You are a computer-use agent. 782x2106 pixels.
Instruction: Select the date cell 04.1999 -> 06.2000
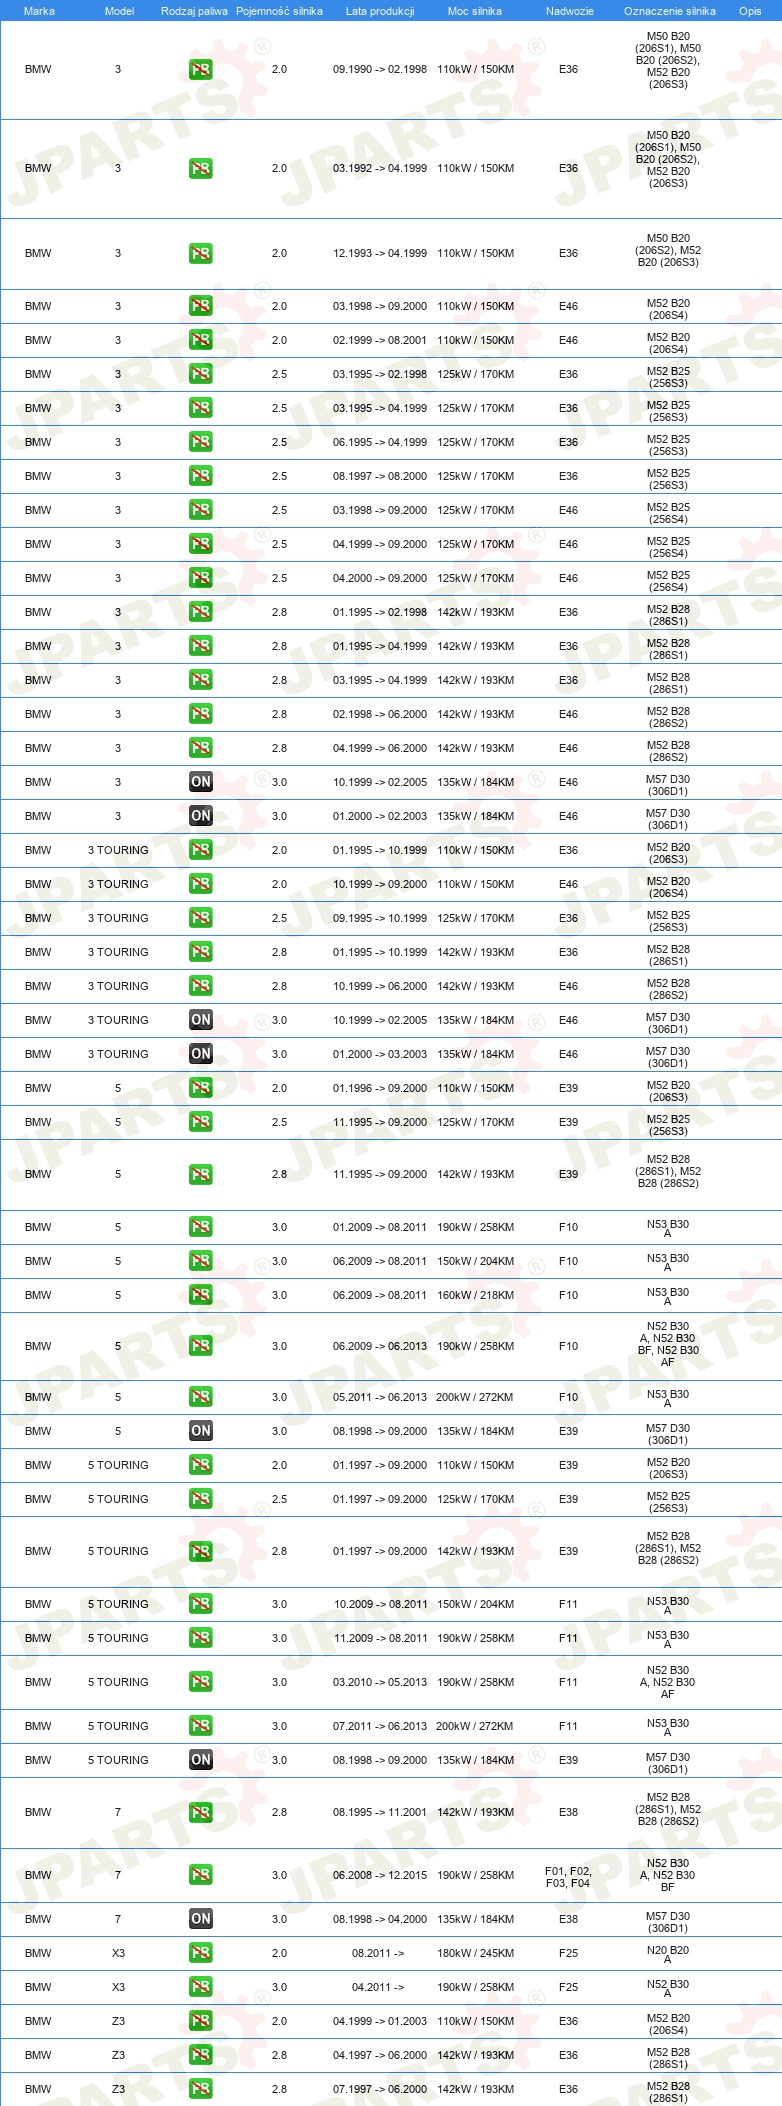[x=380, y=749]
